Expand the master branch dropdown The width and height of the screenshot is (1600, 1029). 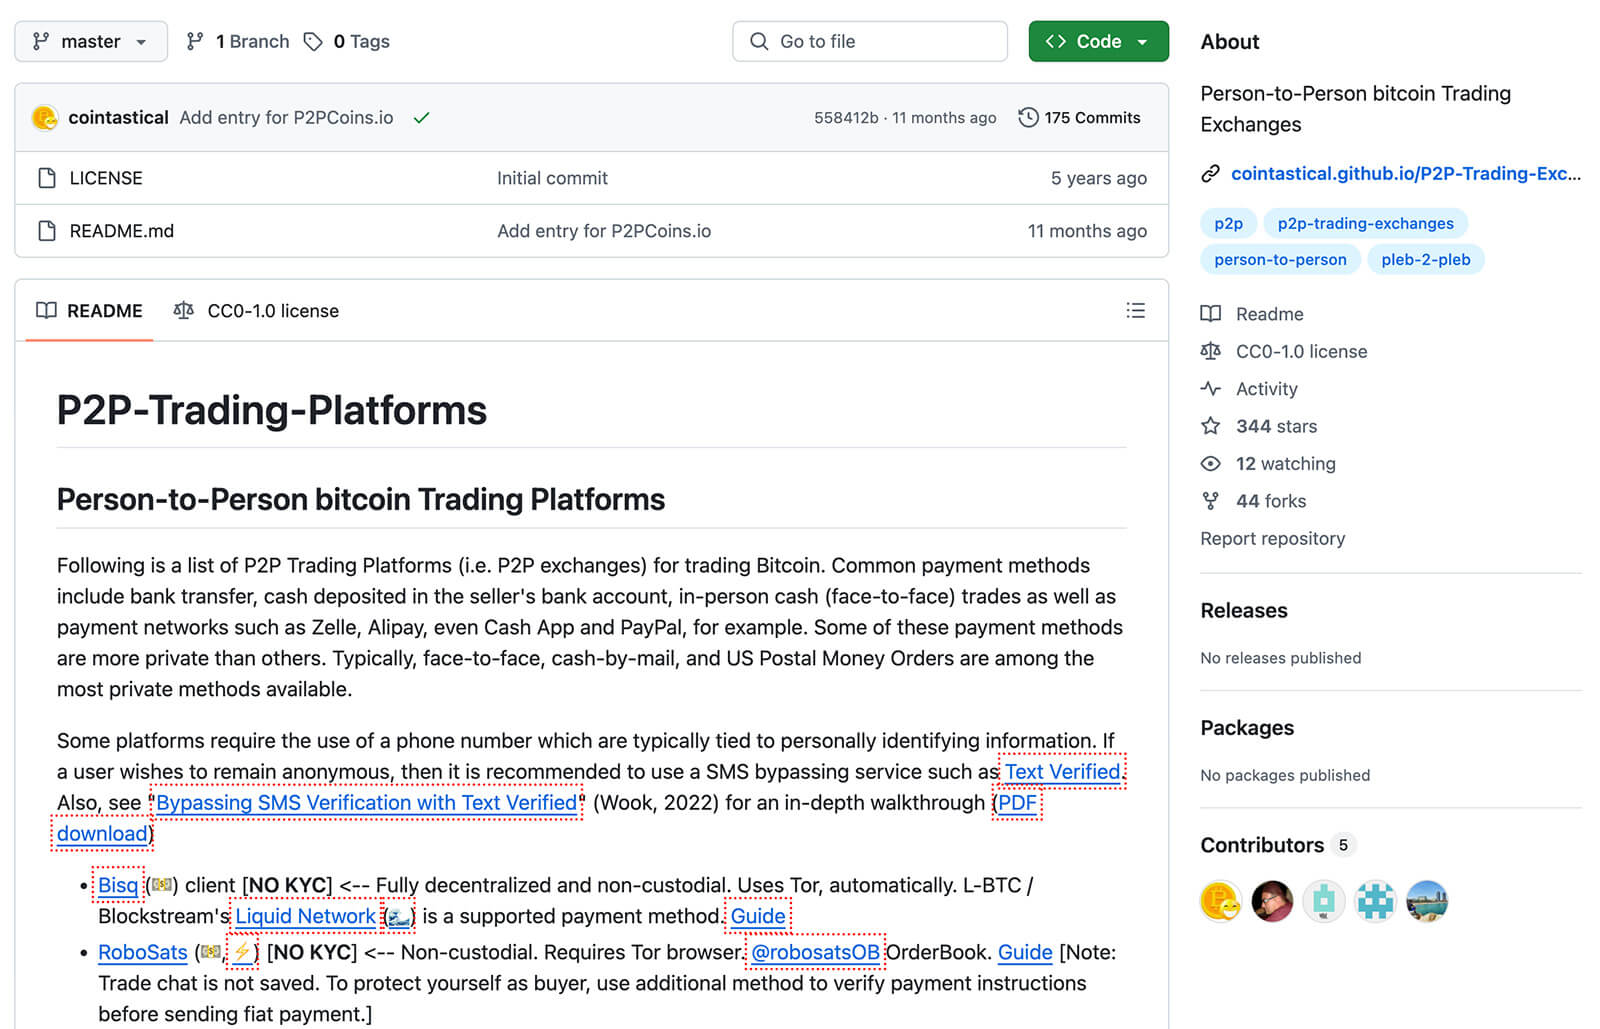click(x=91, y=42)
